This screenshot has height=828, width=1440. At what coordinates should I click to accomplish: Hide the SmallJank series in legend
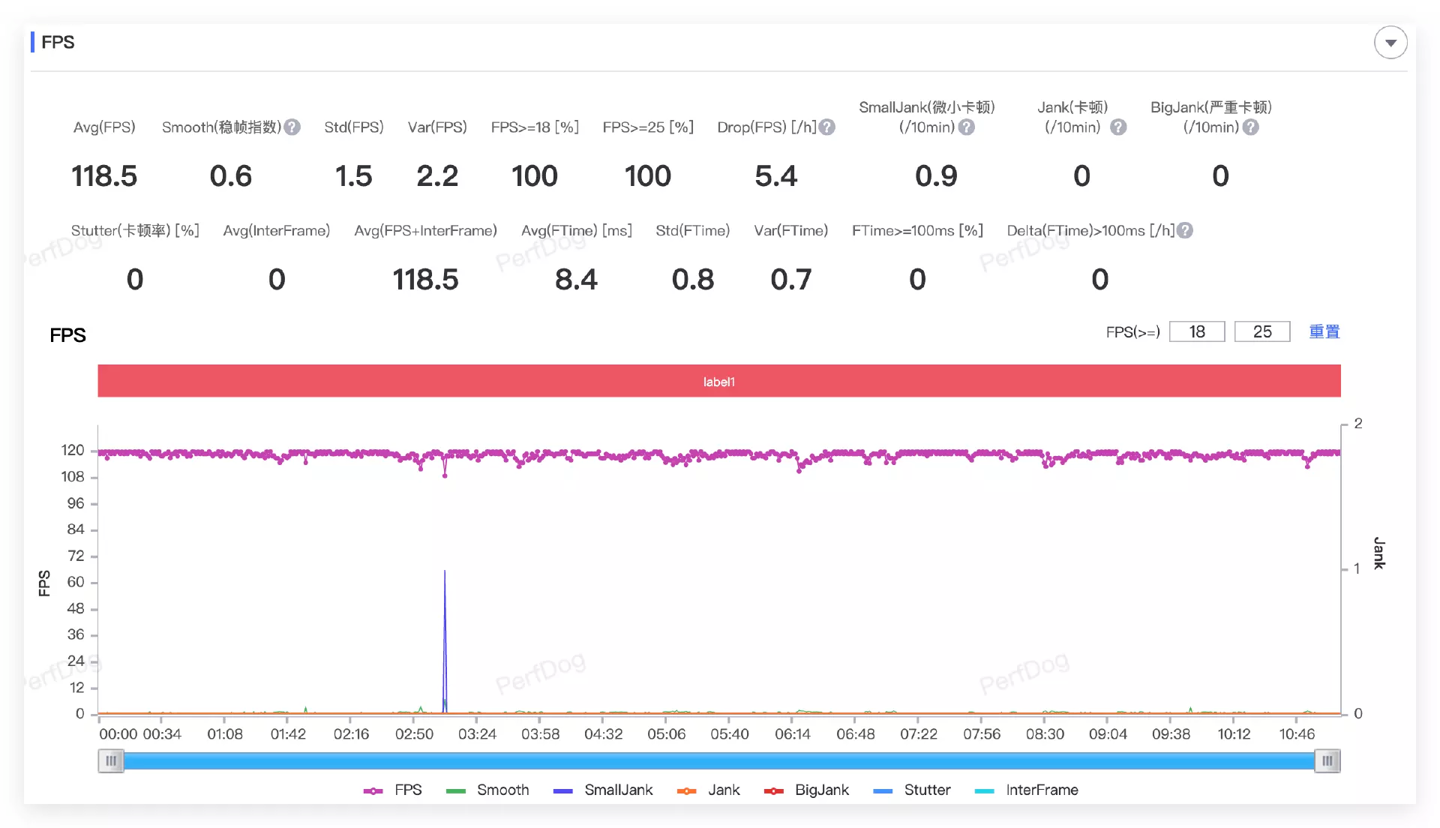click(602, 790)
